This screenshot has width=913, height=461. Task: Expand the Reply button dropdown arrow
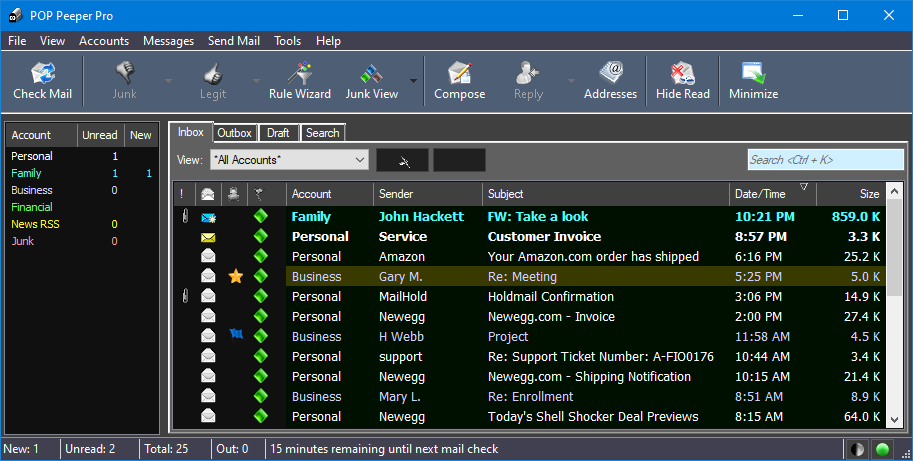click(x=571, y=81)
